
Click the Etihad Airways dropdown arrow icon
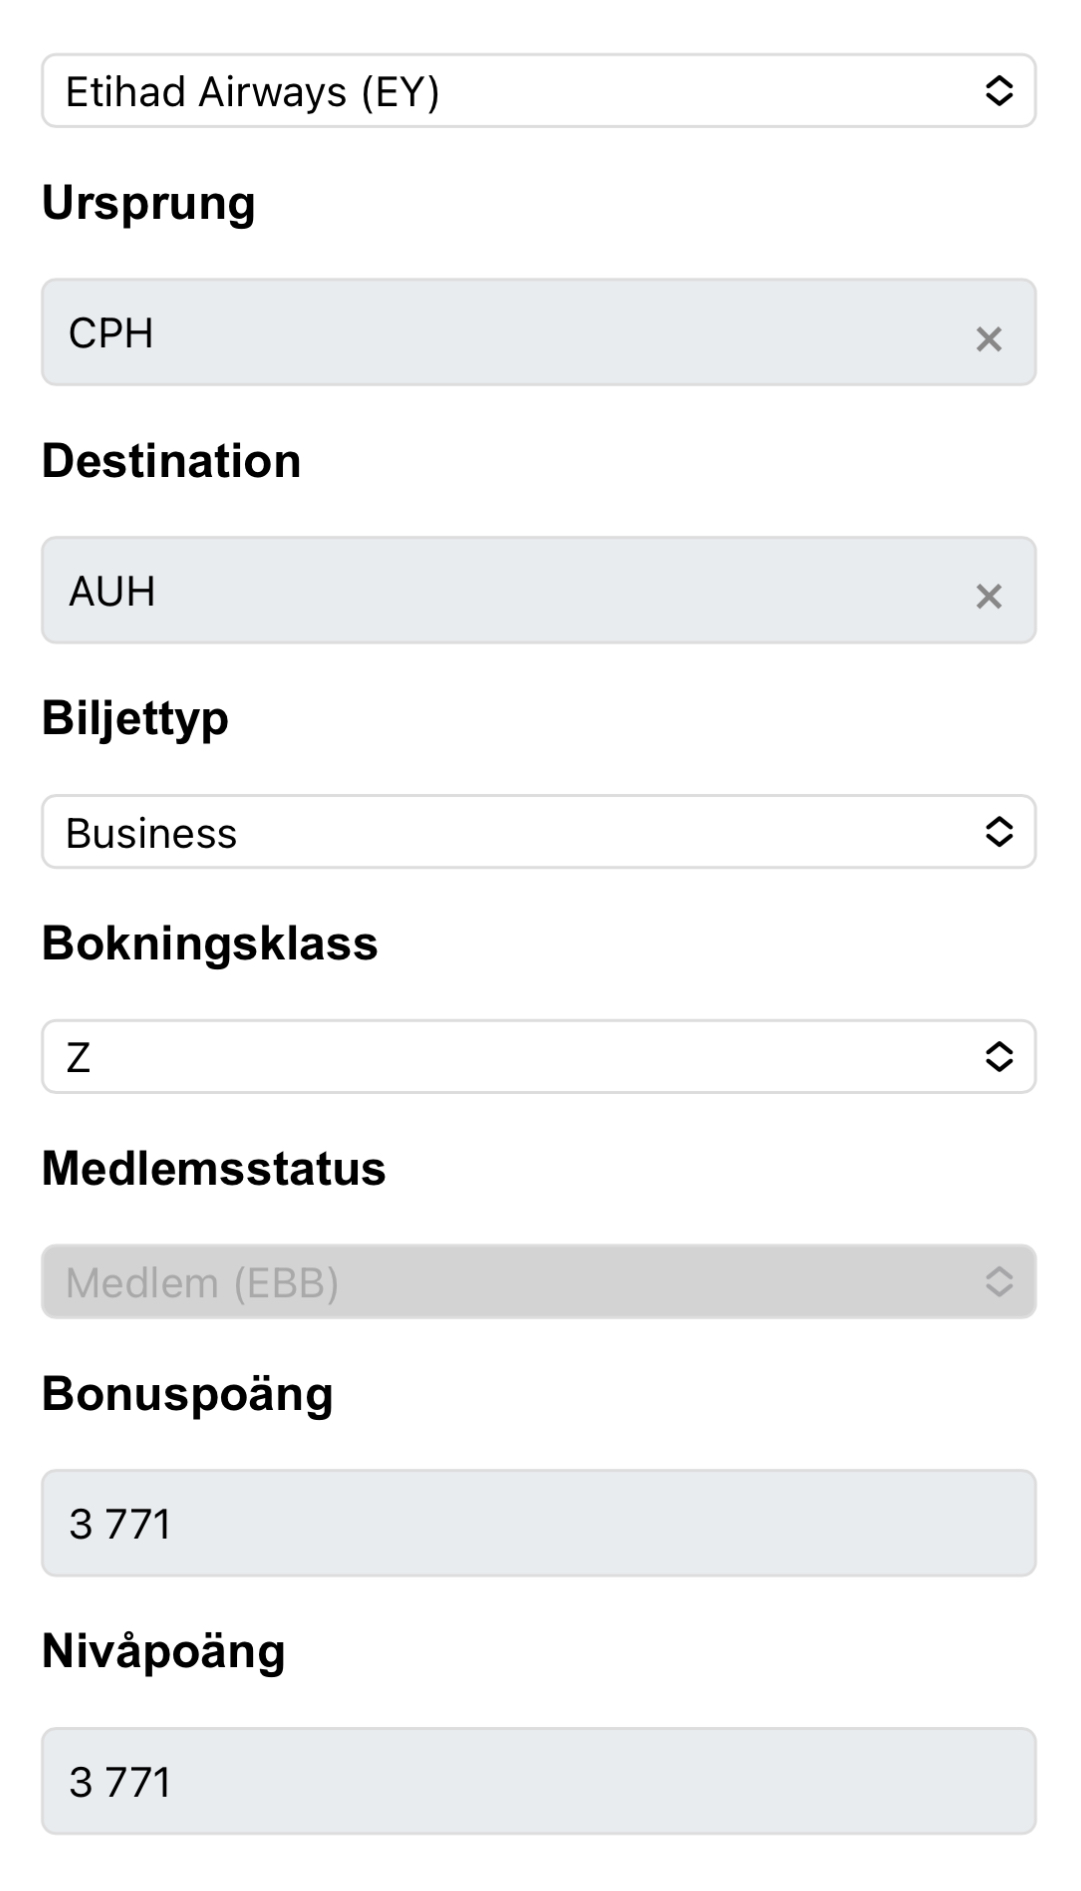998,91
